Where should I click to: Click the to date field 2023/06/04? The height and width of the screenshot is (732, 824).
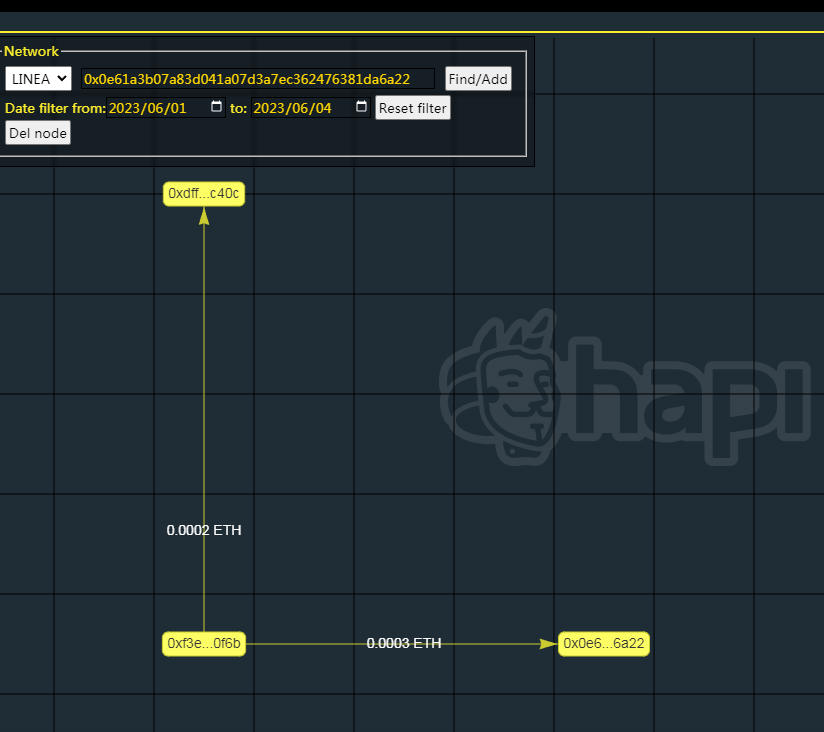tap(311, 108)
